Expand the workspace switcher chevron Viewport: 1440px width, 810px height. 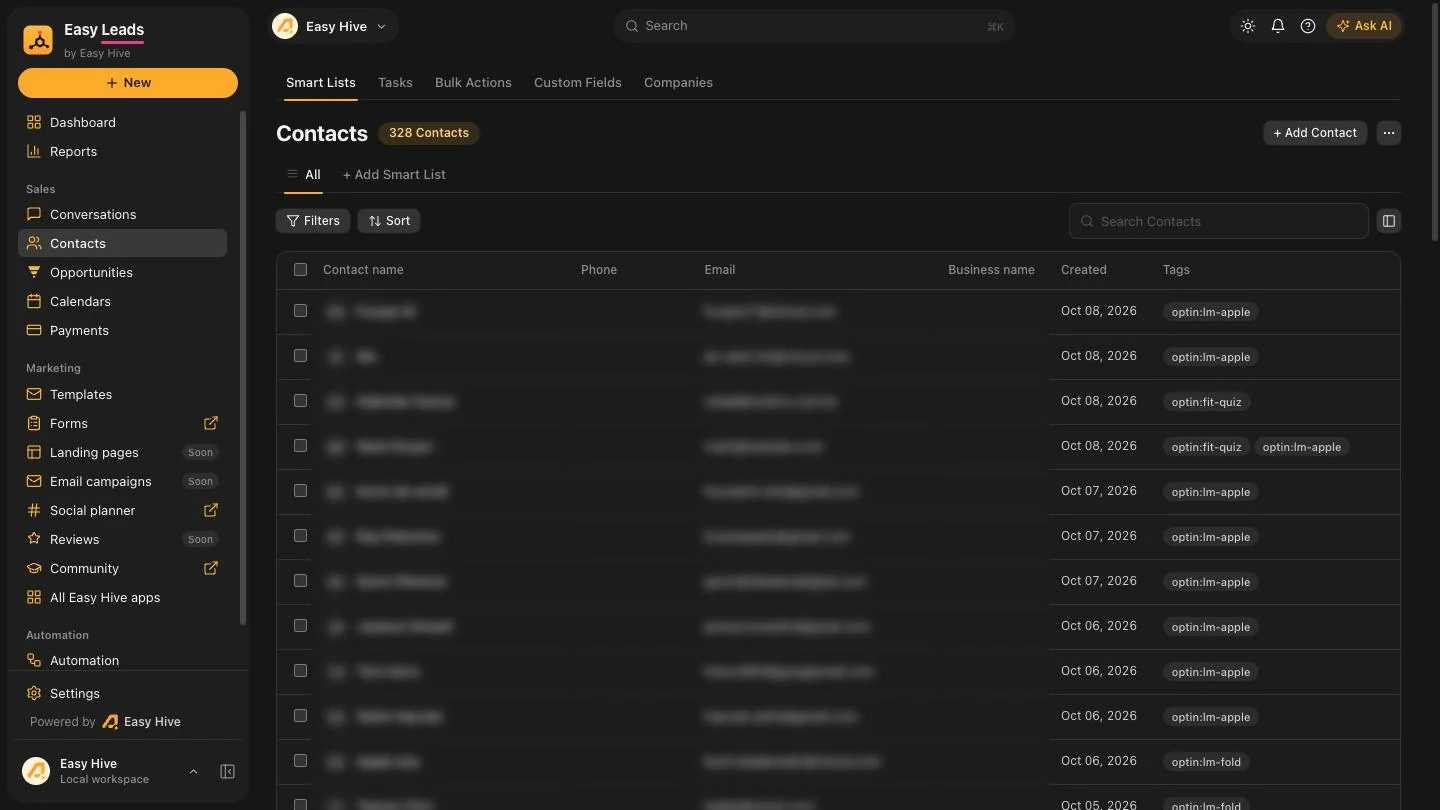[193, 772]
